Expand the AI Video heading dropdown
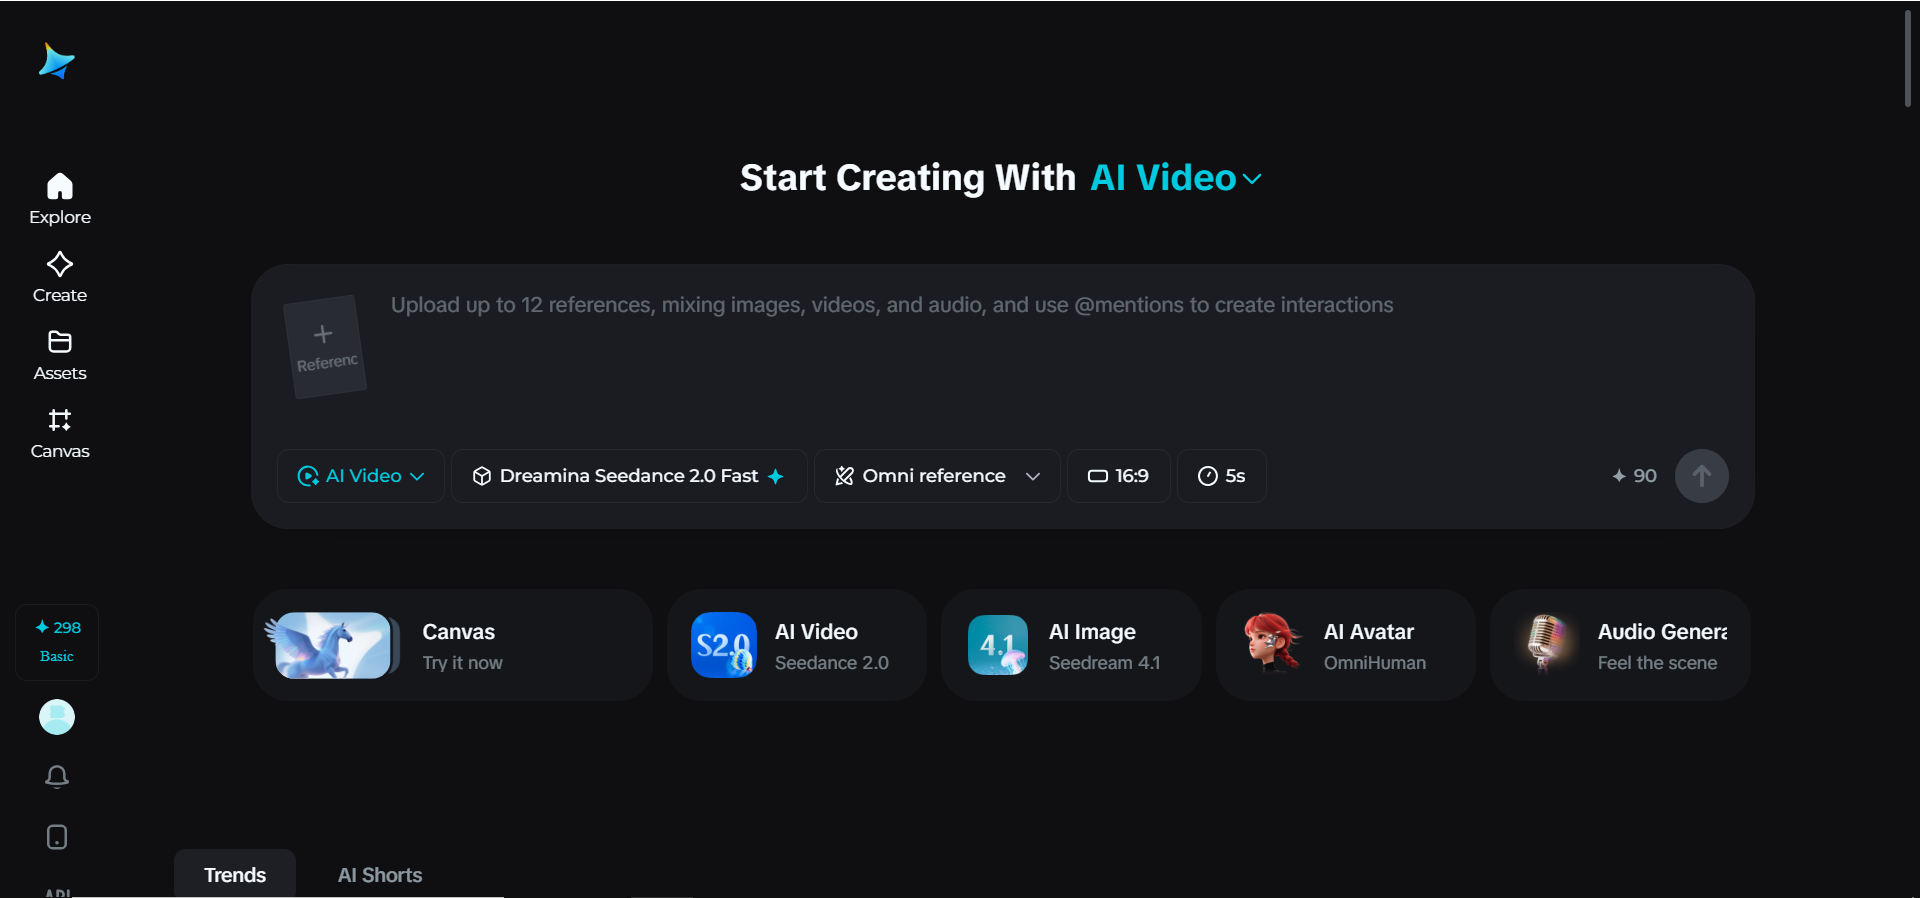Screen dimensions: 1920x898 tap(1176, 178)
